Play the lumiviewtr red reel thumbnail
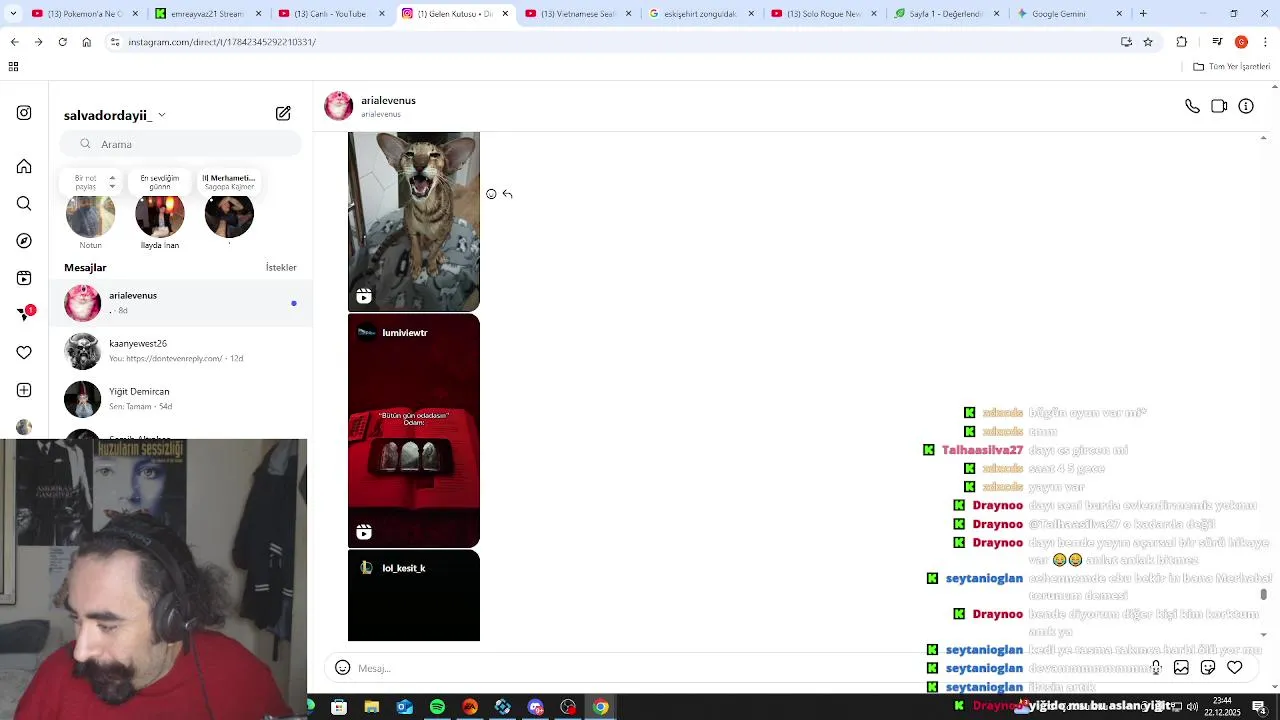The width and height of the screenshot is (1280, 720). [414, 431]
